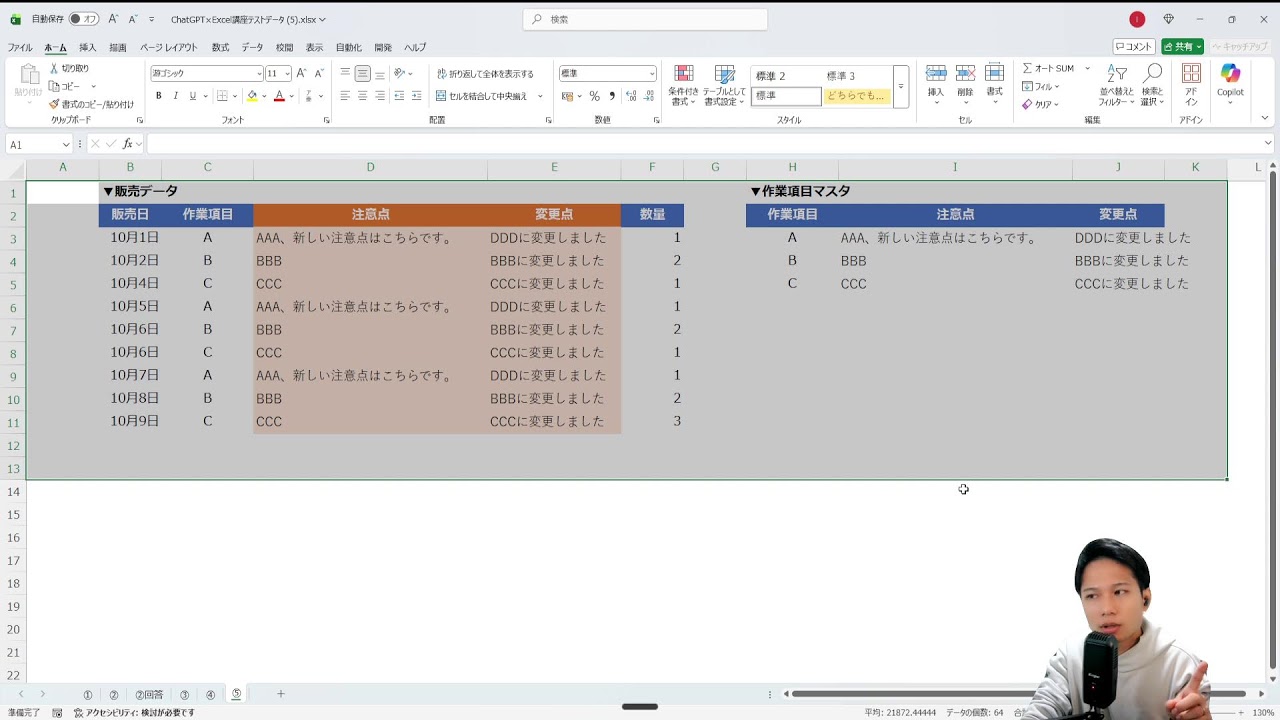Open the font name dropdown

(259, 74)
